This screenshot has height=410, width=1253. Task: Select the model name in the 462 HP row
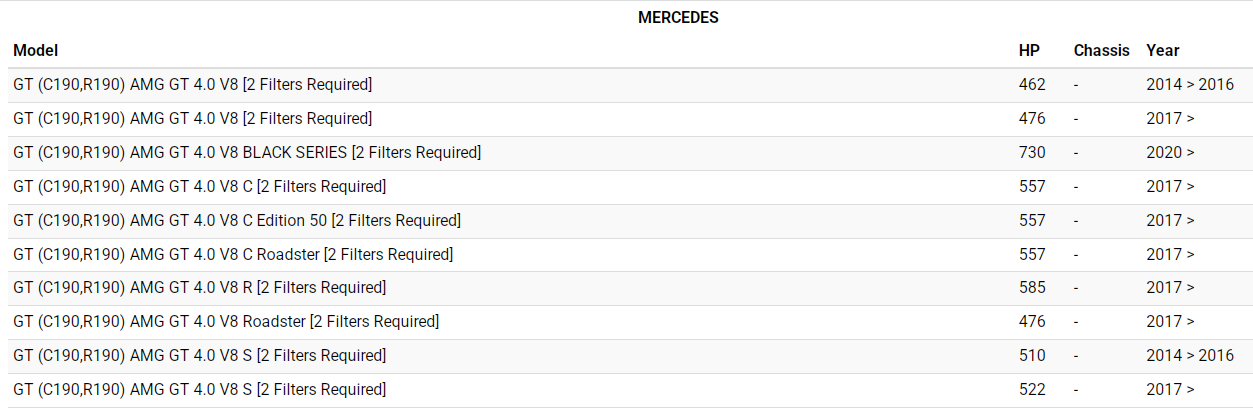click(x=192, y=85)
